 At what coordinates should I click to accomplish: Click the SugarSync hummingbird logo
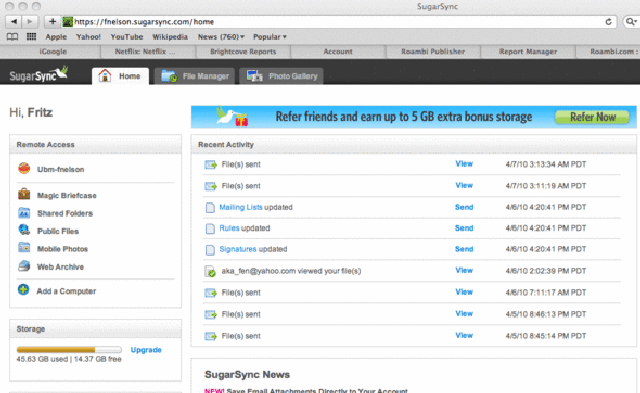39,75
